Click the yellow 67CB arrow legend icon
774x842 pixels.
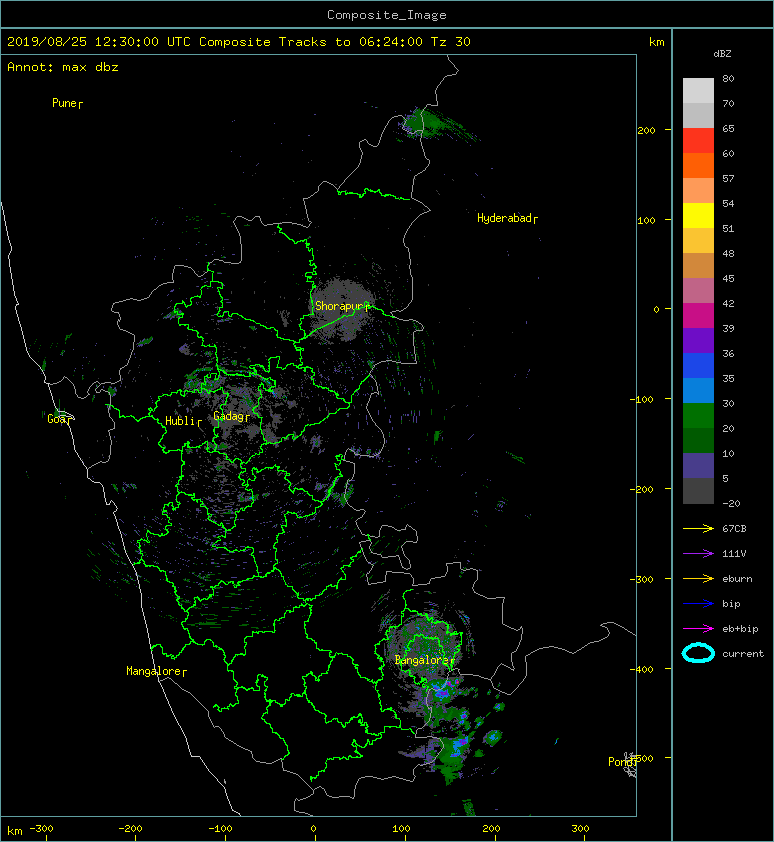point(698,529)
